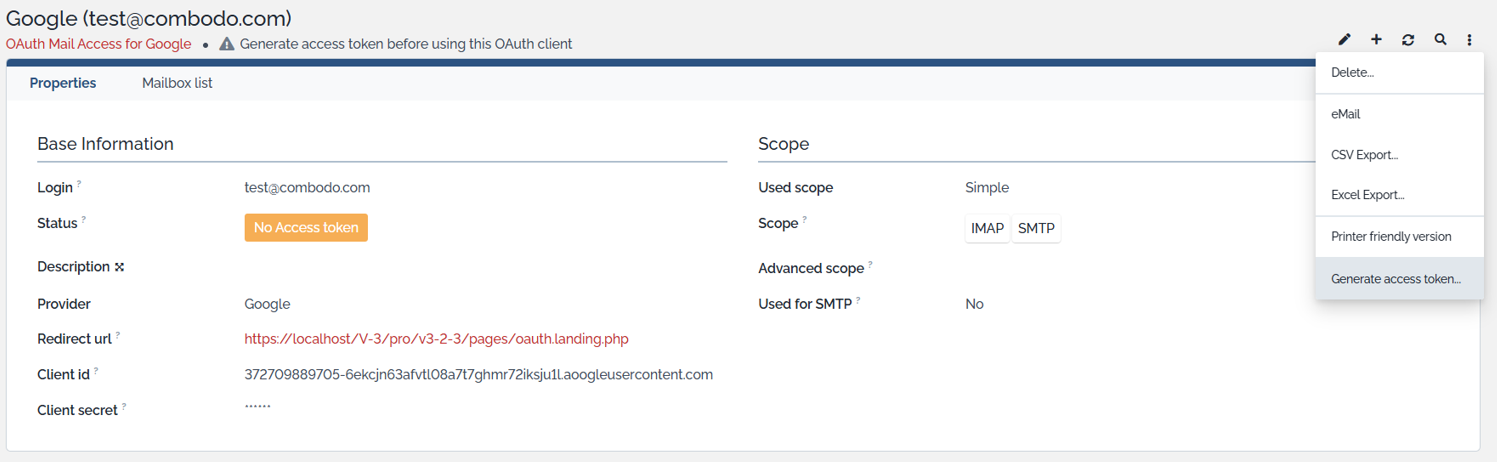Click the help mark next to Client secret
The image size is (1497, 462).
click(x=124, y=407)
